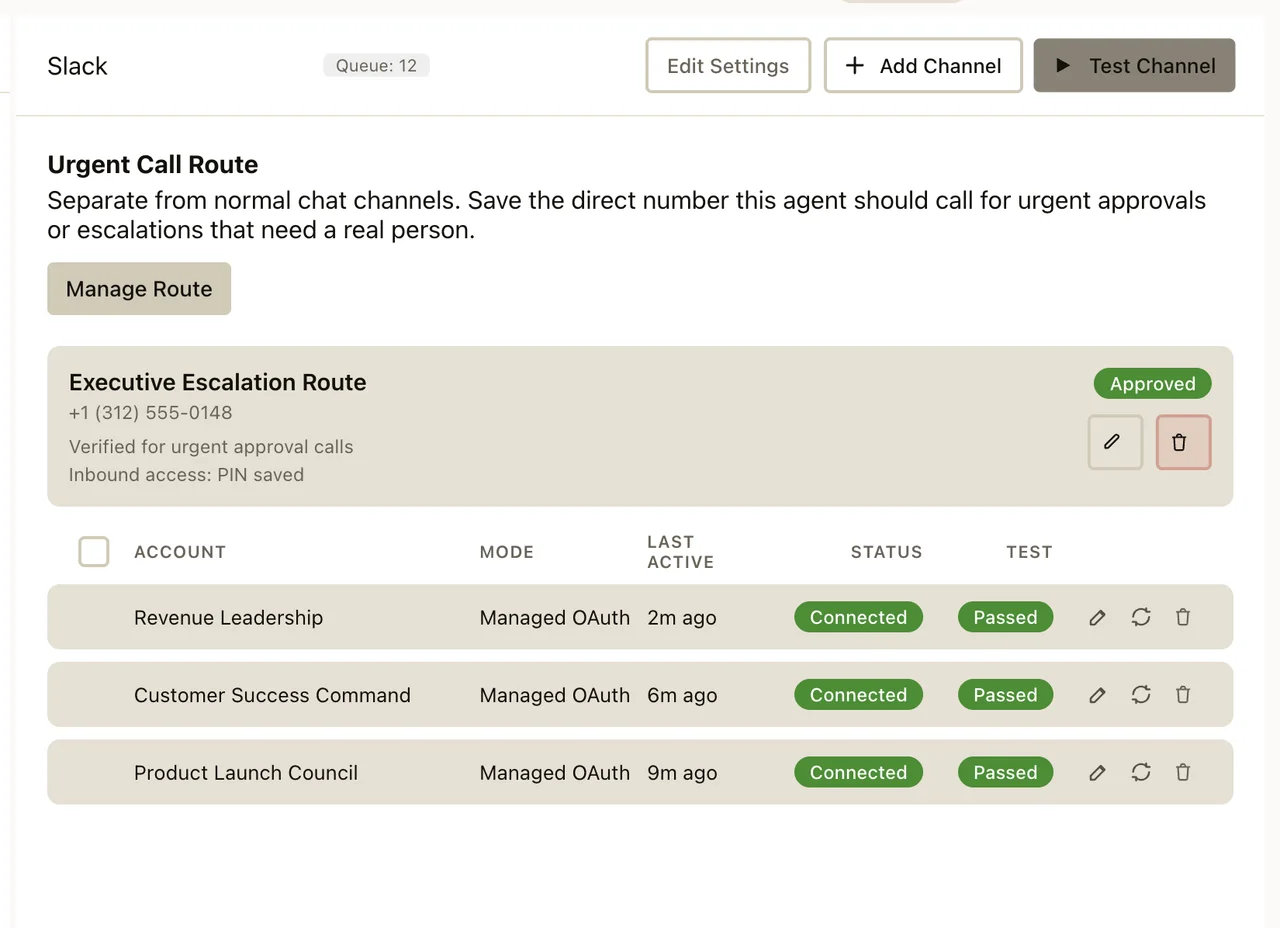Click the Slack heading

(77, 66)
